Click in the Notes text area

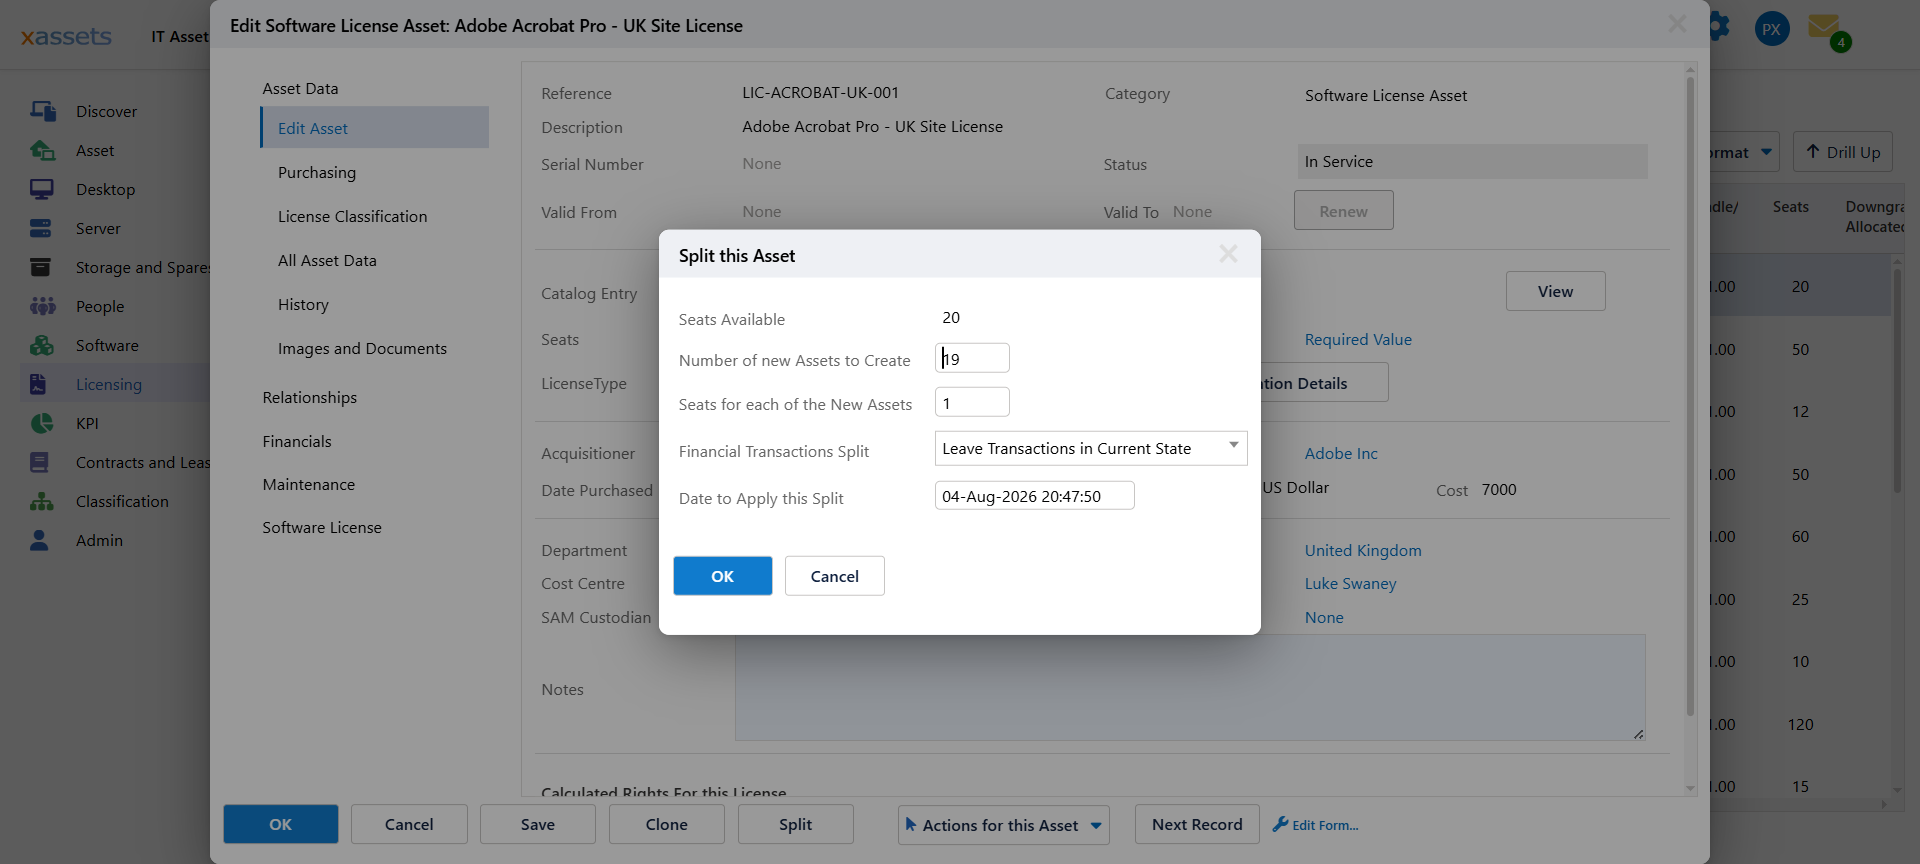[1190, 688]
